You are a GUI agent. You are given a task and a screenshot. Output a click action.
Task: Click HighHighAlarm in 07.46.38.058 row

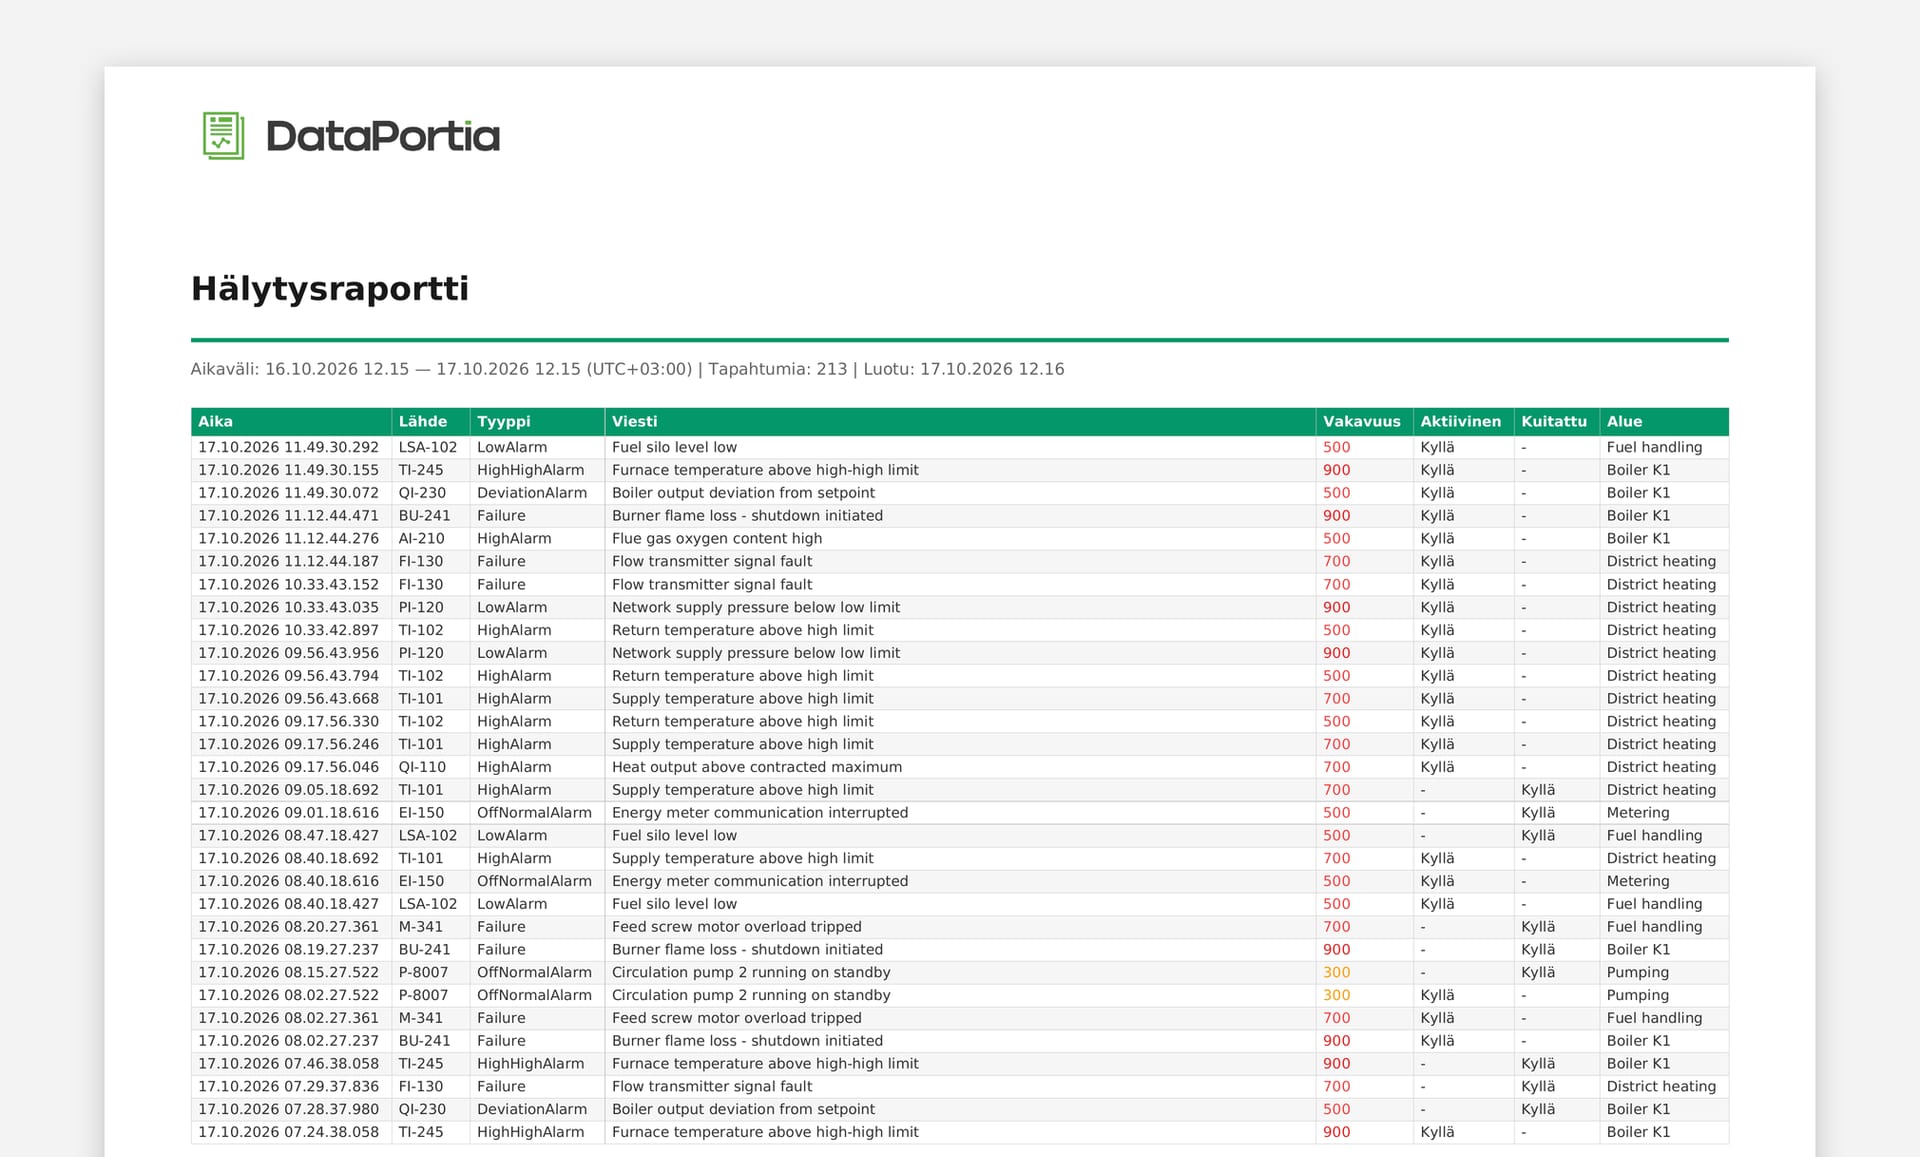[530, 1064]
